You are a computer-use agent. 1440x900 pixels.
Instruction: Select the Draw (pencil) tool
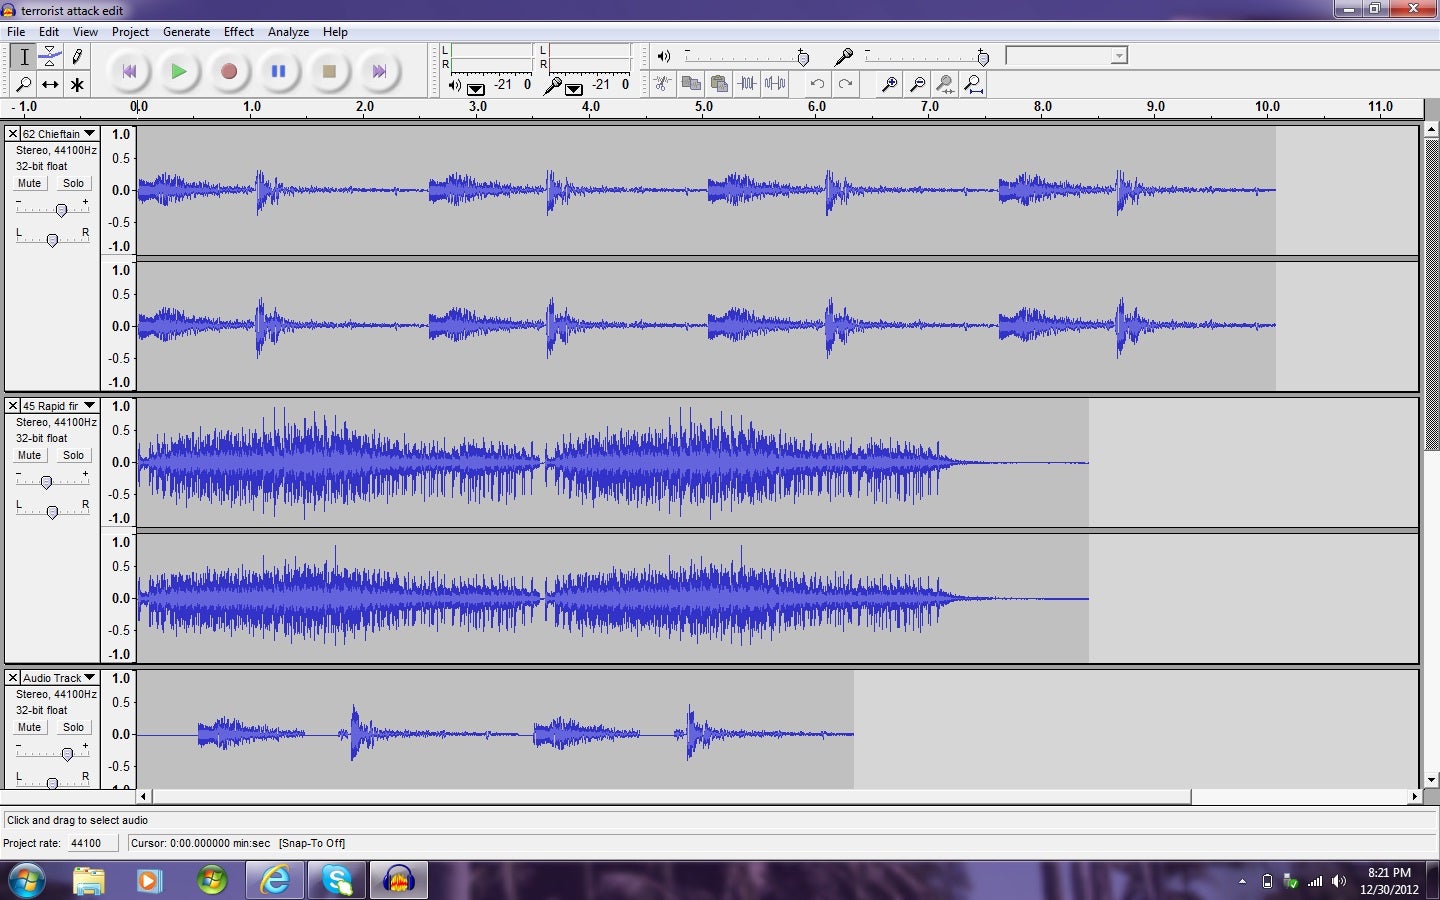77,57
